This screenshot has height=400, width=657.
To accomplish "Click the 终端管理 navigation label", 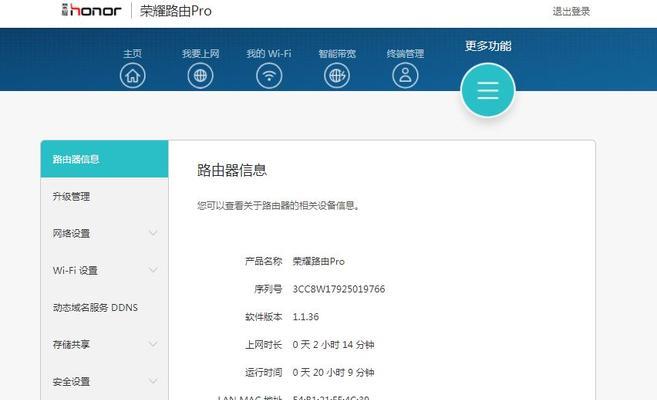I will click(x=405, y=54).
